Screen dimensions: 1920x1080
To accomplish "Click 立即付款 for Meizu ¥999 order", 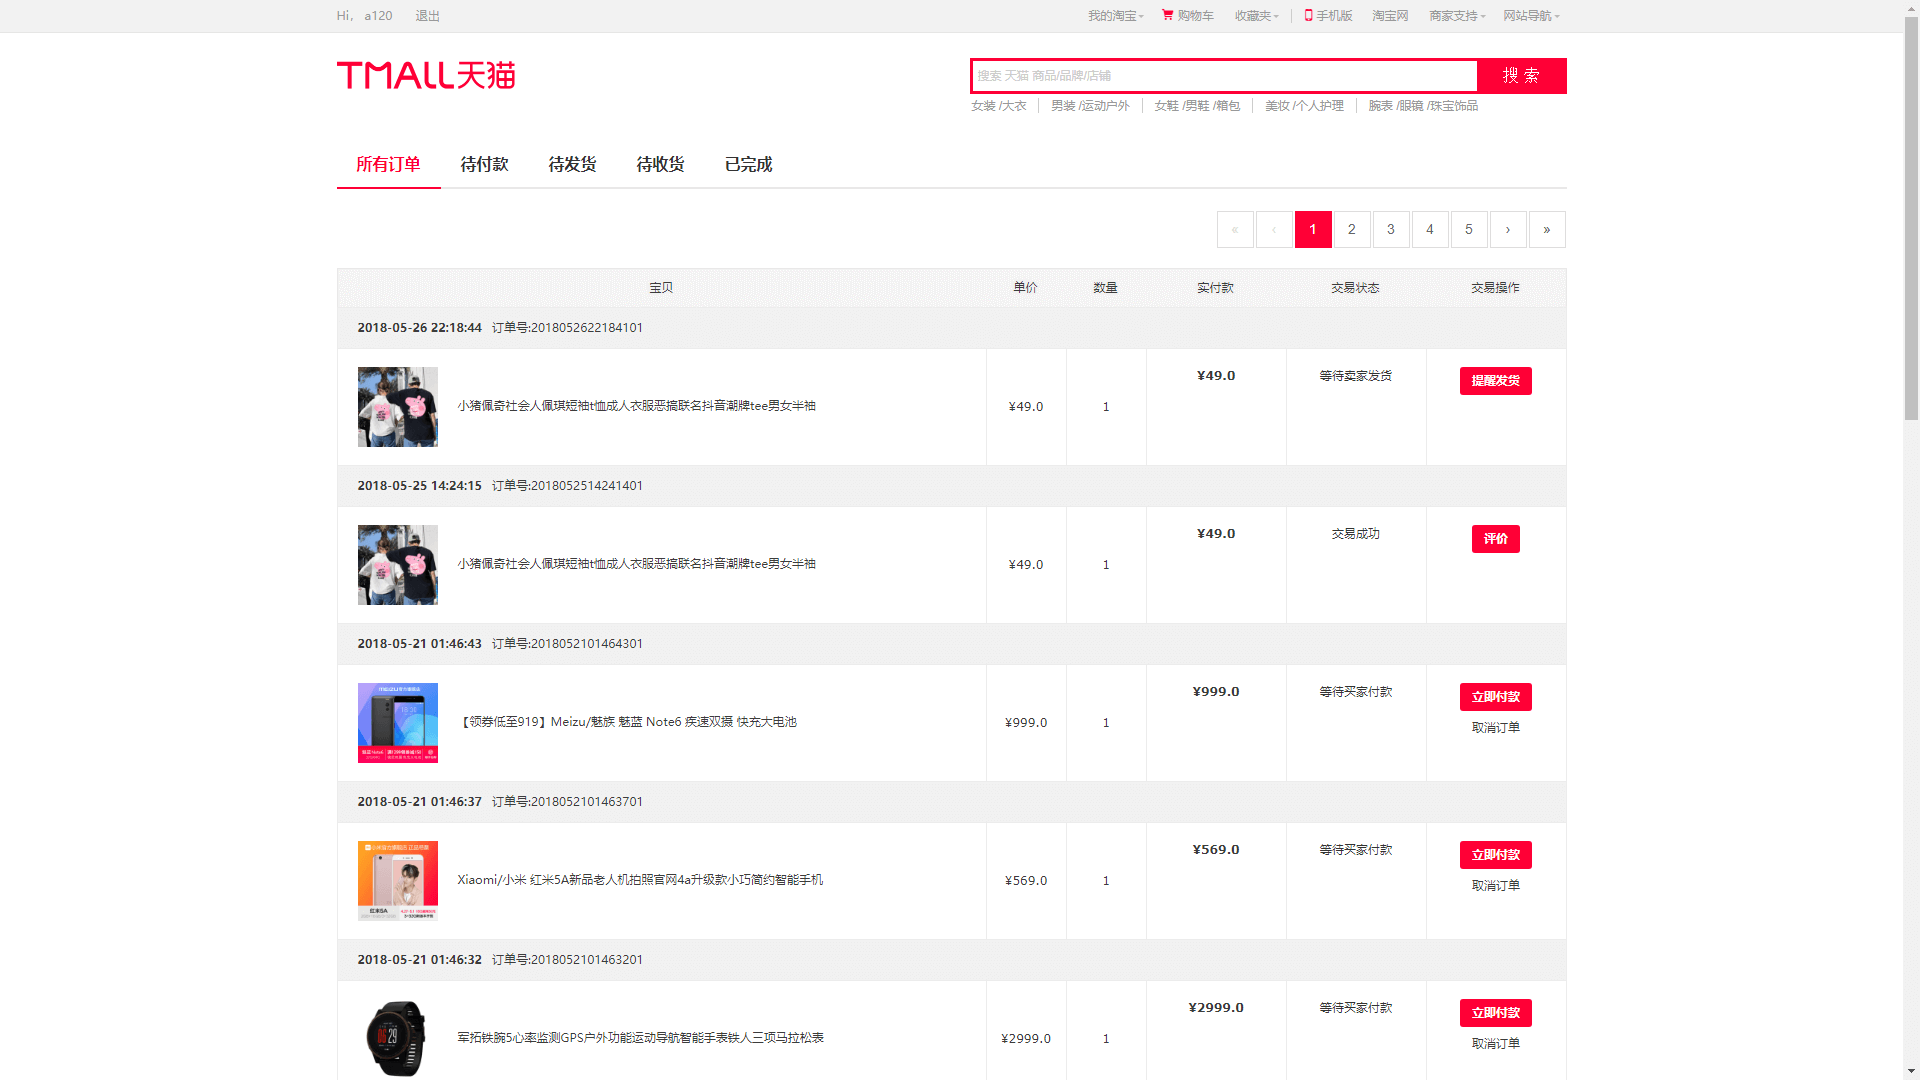I will click(x=1496, y=697).
